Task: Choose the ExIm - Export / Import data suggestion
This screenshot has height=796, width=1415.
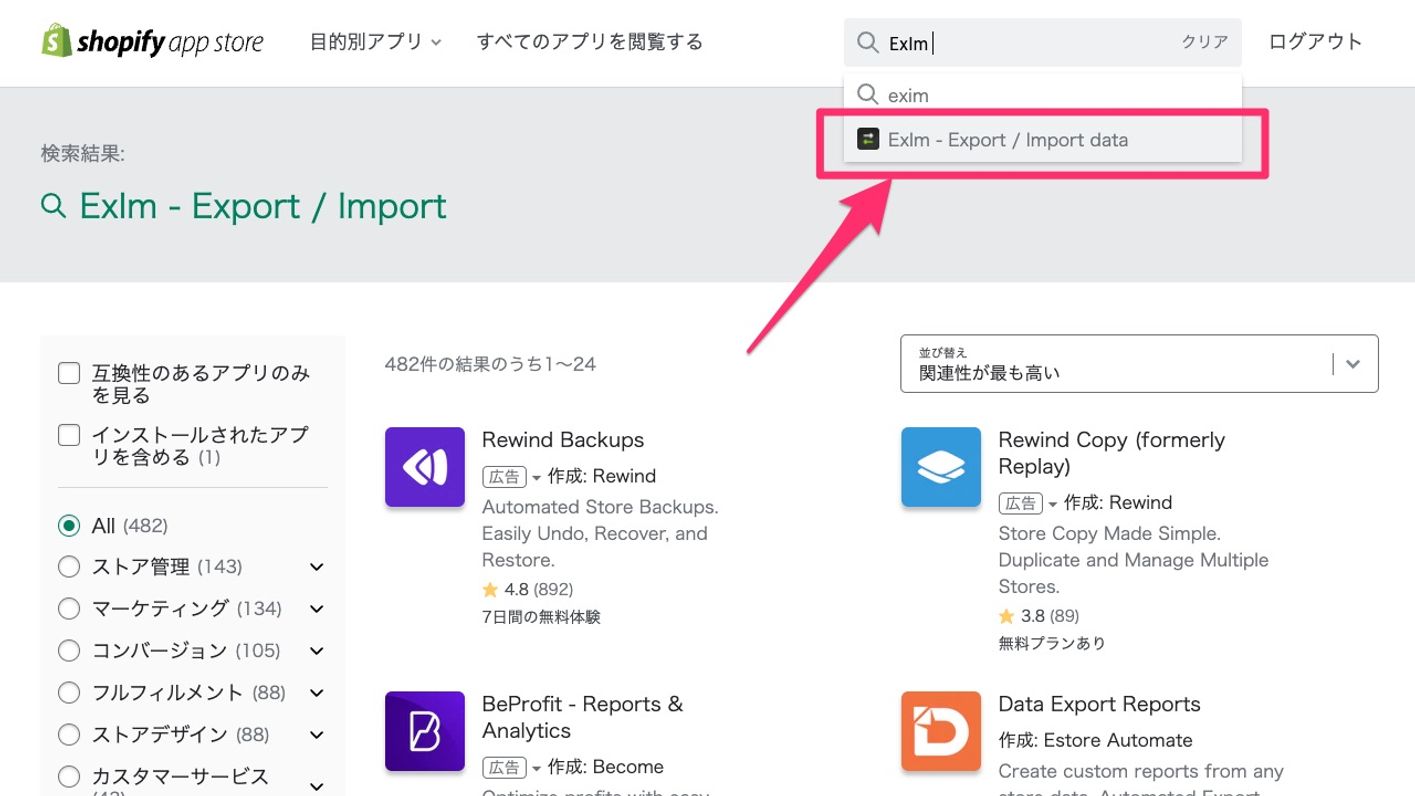Action: click(x=1042, y=140)
